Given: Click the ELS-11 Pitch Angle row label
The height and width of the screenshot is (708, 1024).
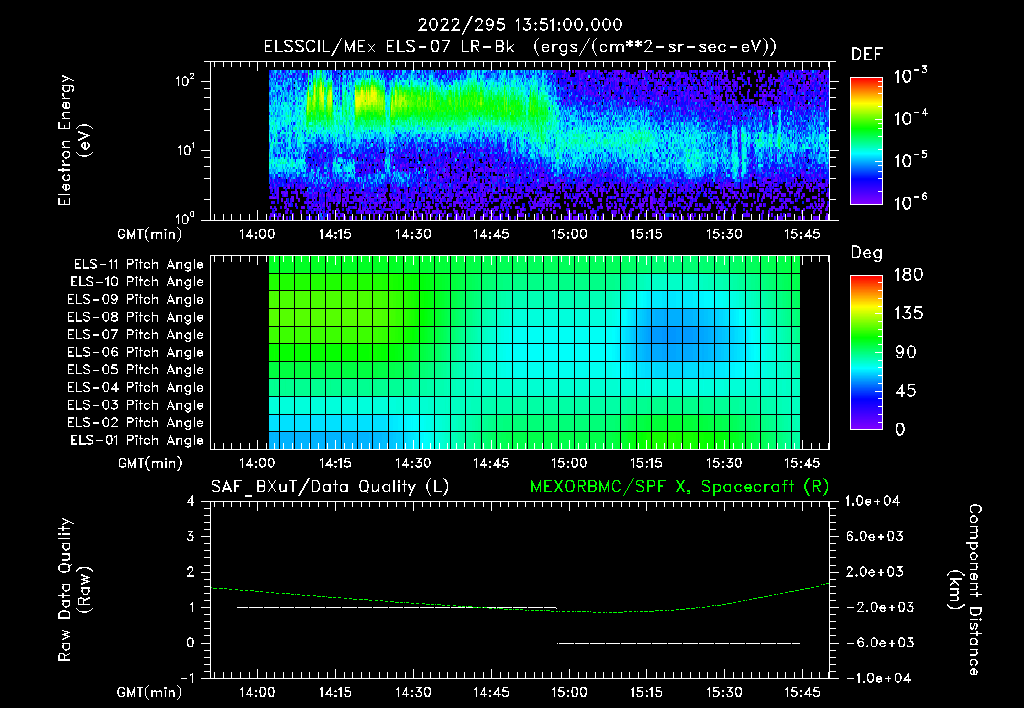Looking at the screenshot, I should (x=138, y=265).
